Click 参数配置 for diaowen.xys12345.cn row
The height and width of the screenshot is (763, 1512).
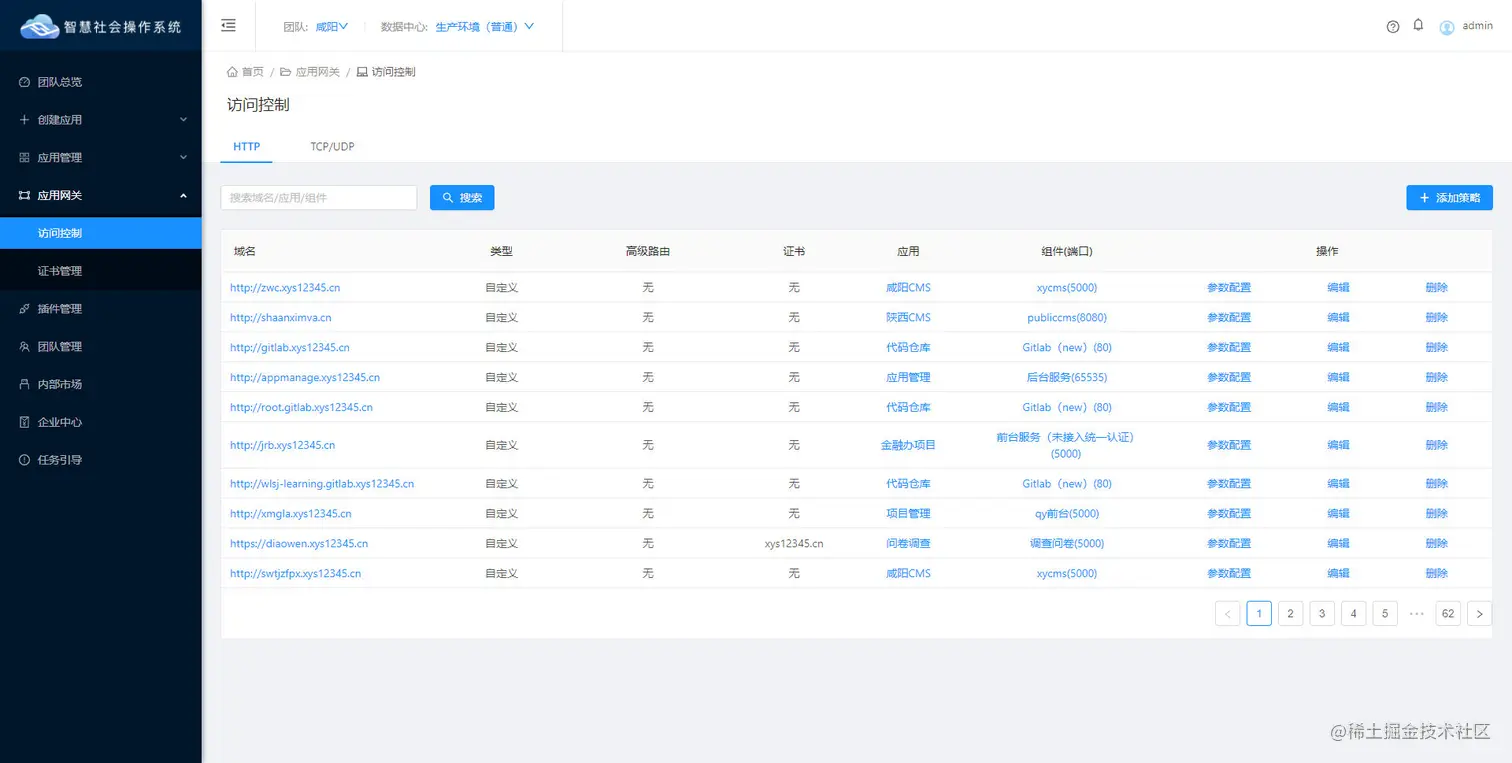1229,544
